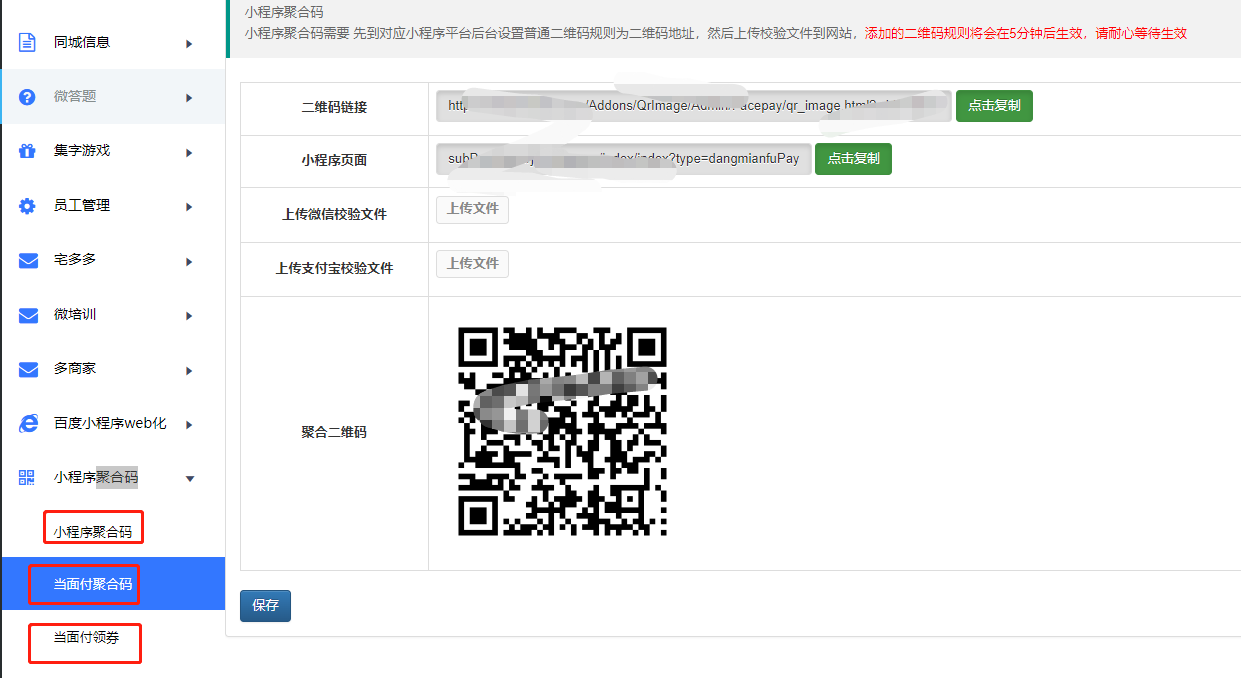Upload the 微信校验文件 via 上传文件

[472, 210]
